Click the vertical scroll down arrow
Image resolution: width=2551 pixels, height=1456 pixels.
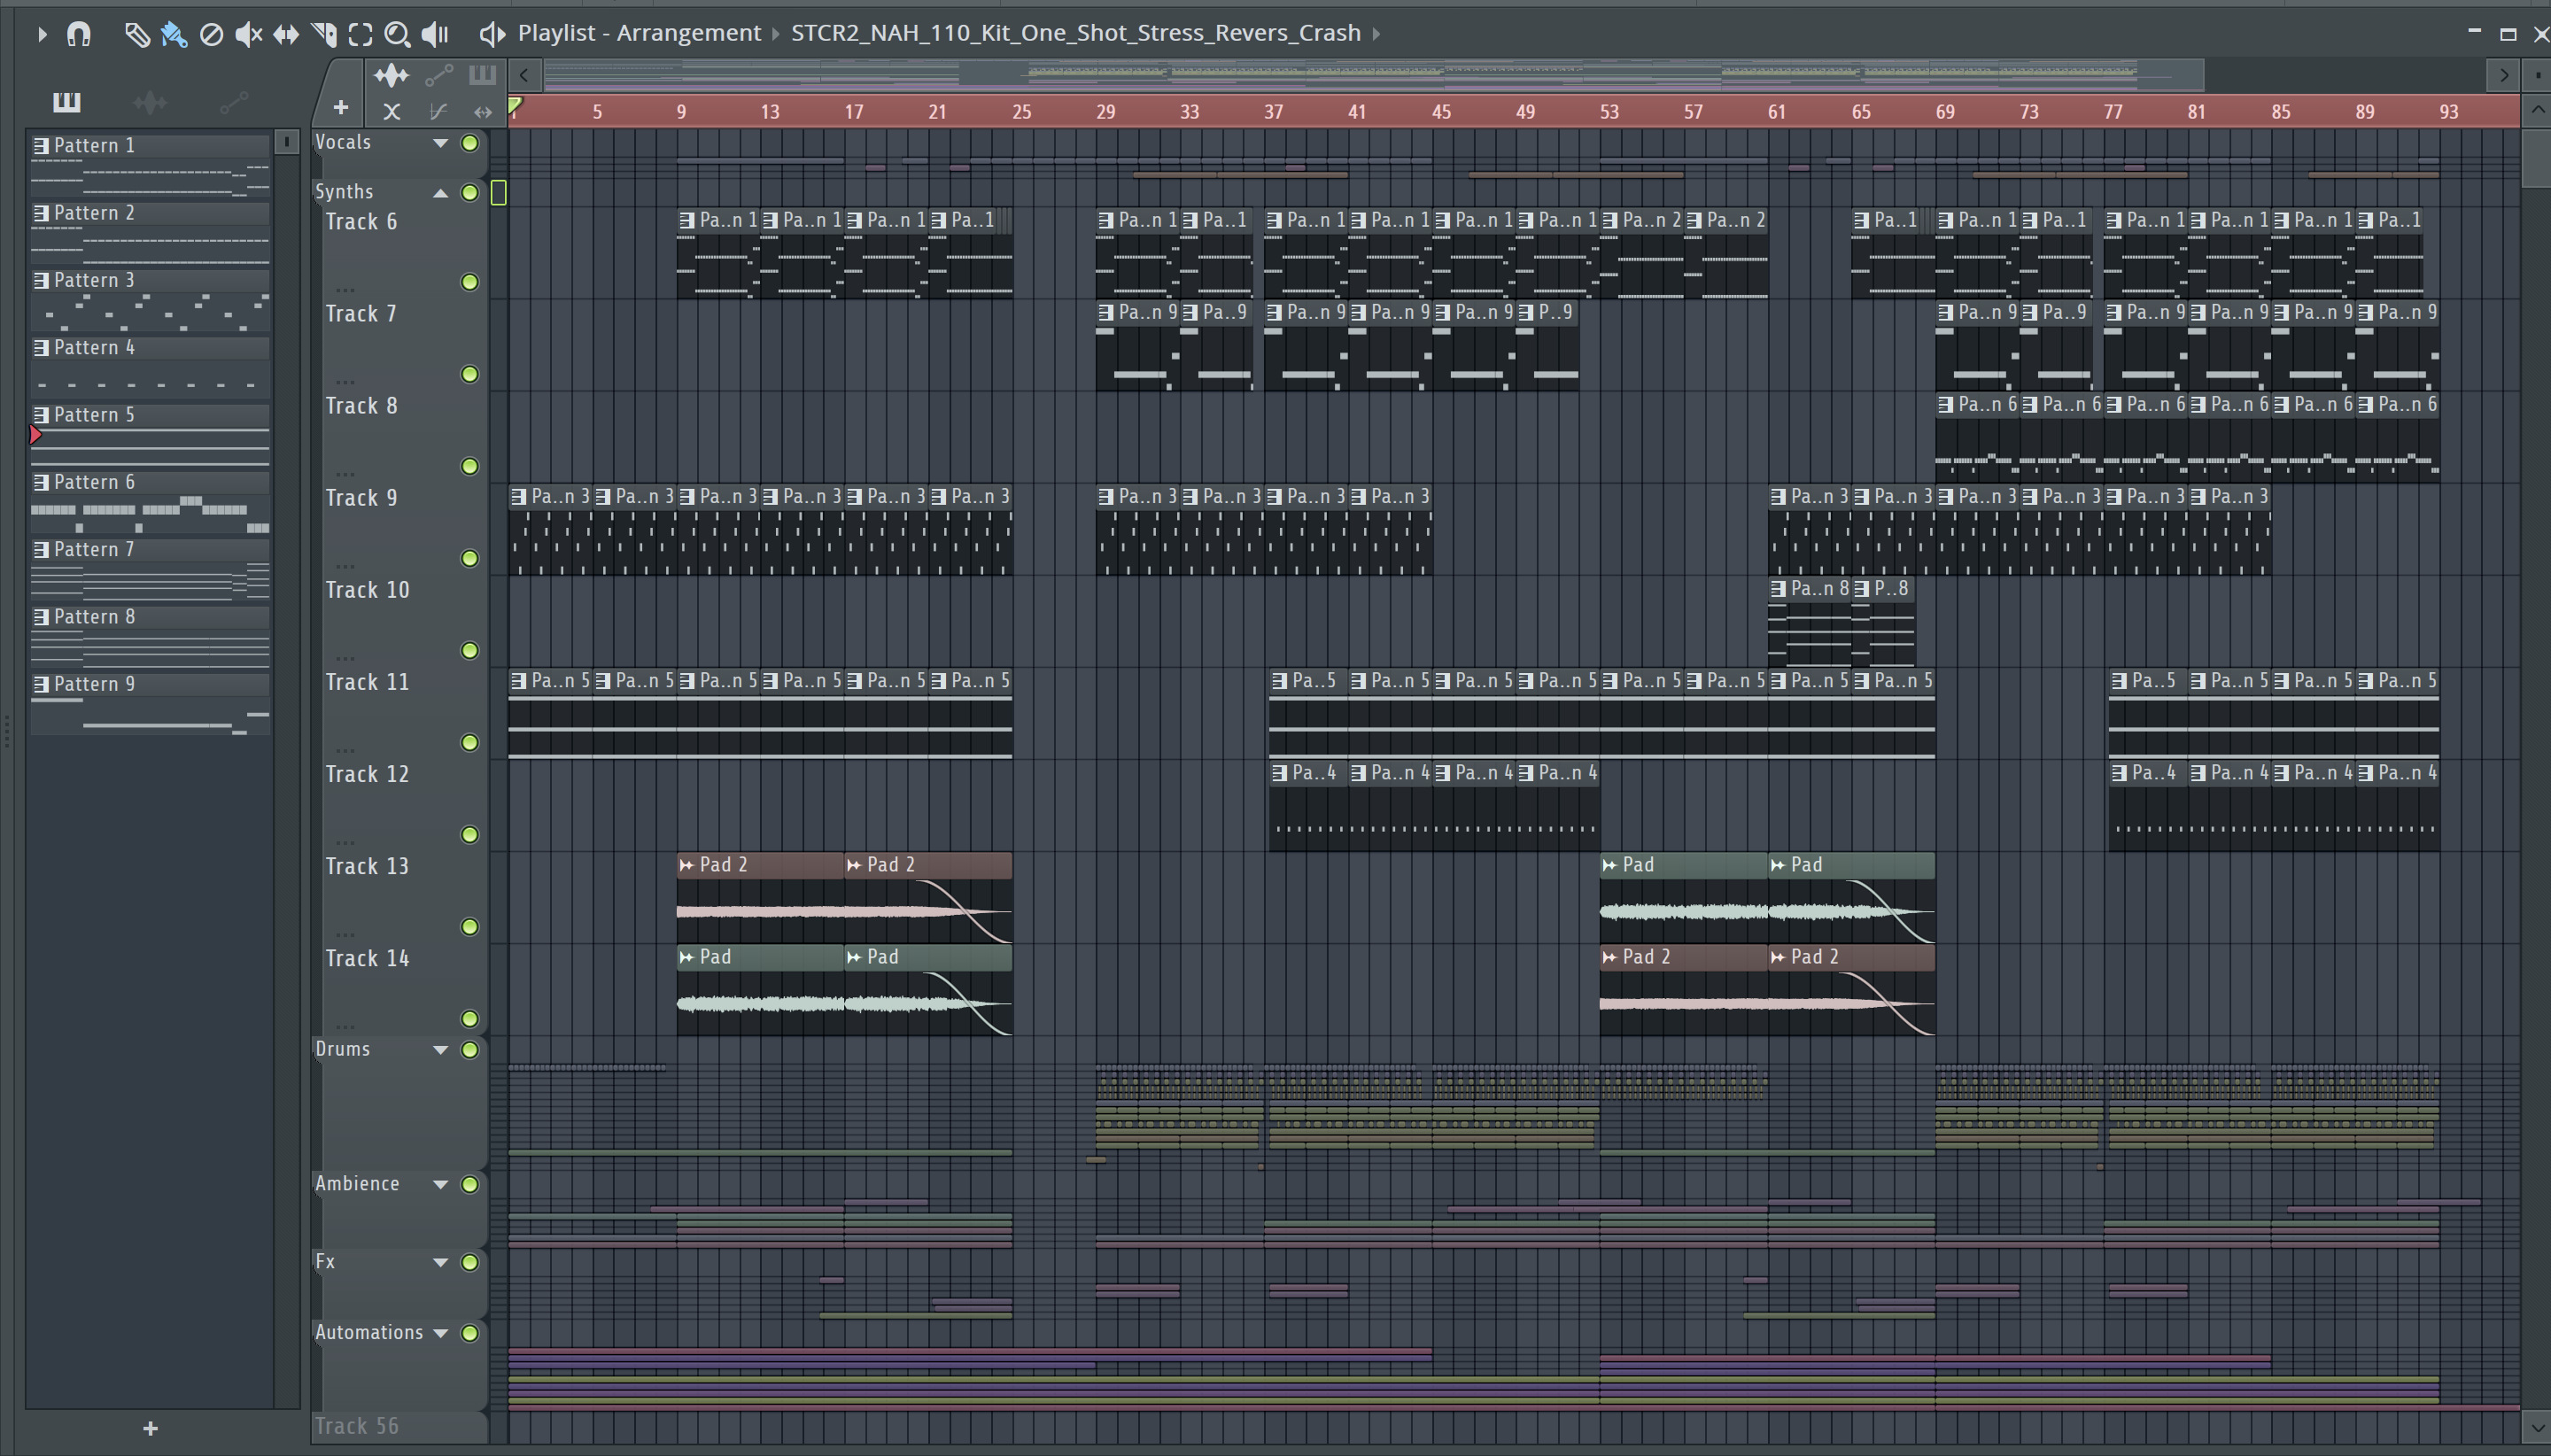pos(2537,1427)
